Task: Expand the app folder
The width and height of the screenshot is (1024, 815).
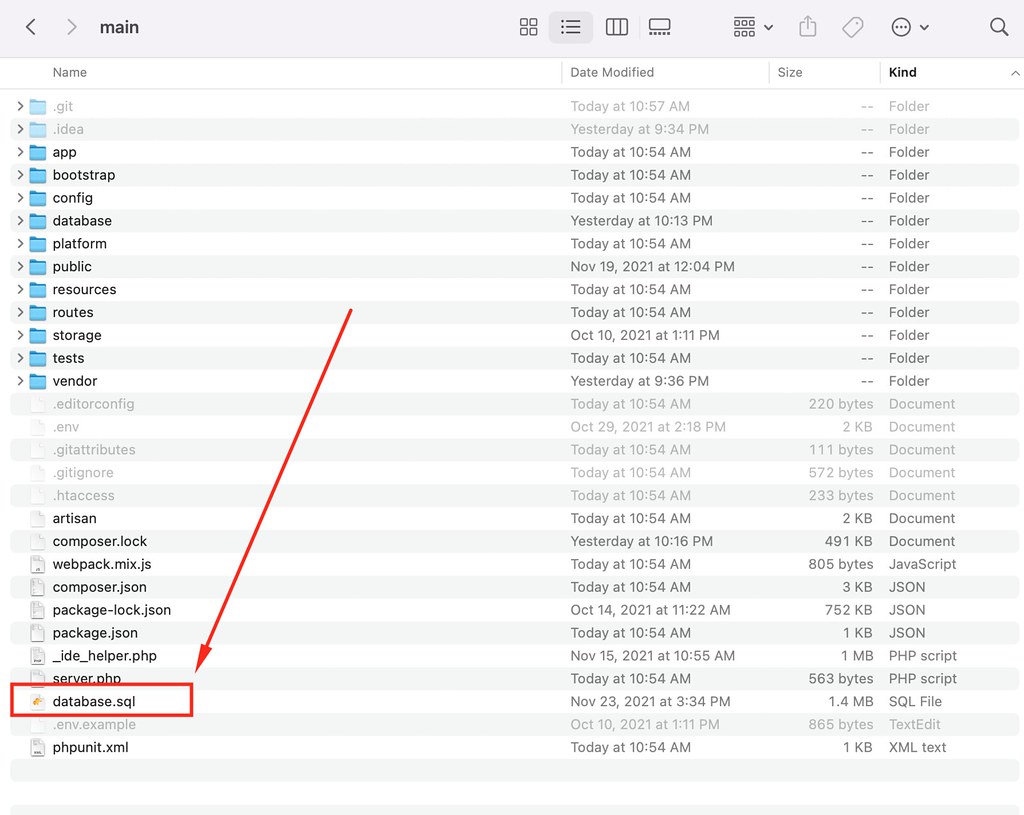Action: [20, 152]
